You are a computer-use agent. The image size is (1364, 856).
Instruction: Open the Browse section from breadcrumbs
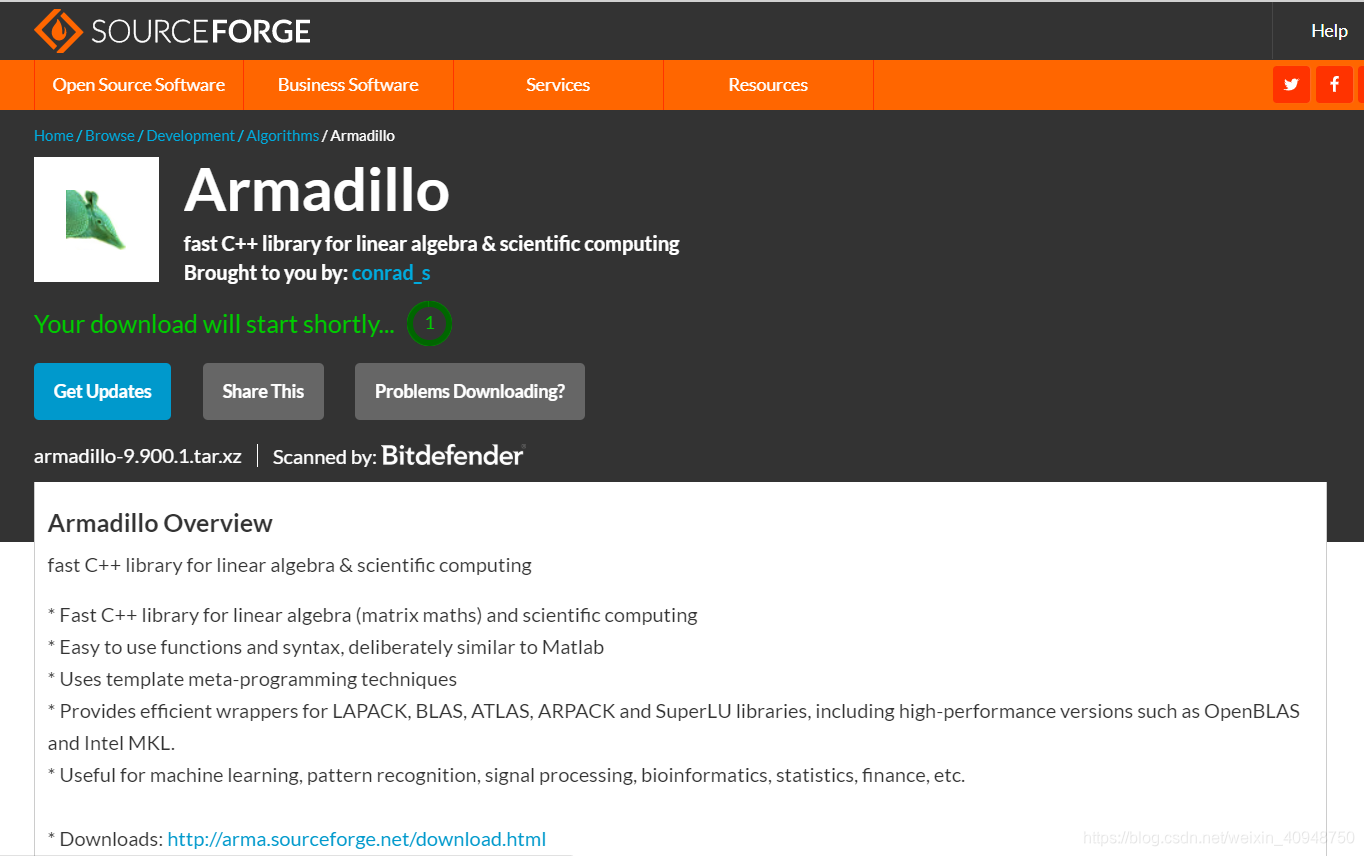pos(110,135)
